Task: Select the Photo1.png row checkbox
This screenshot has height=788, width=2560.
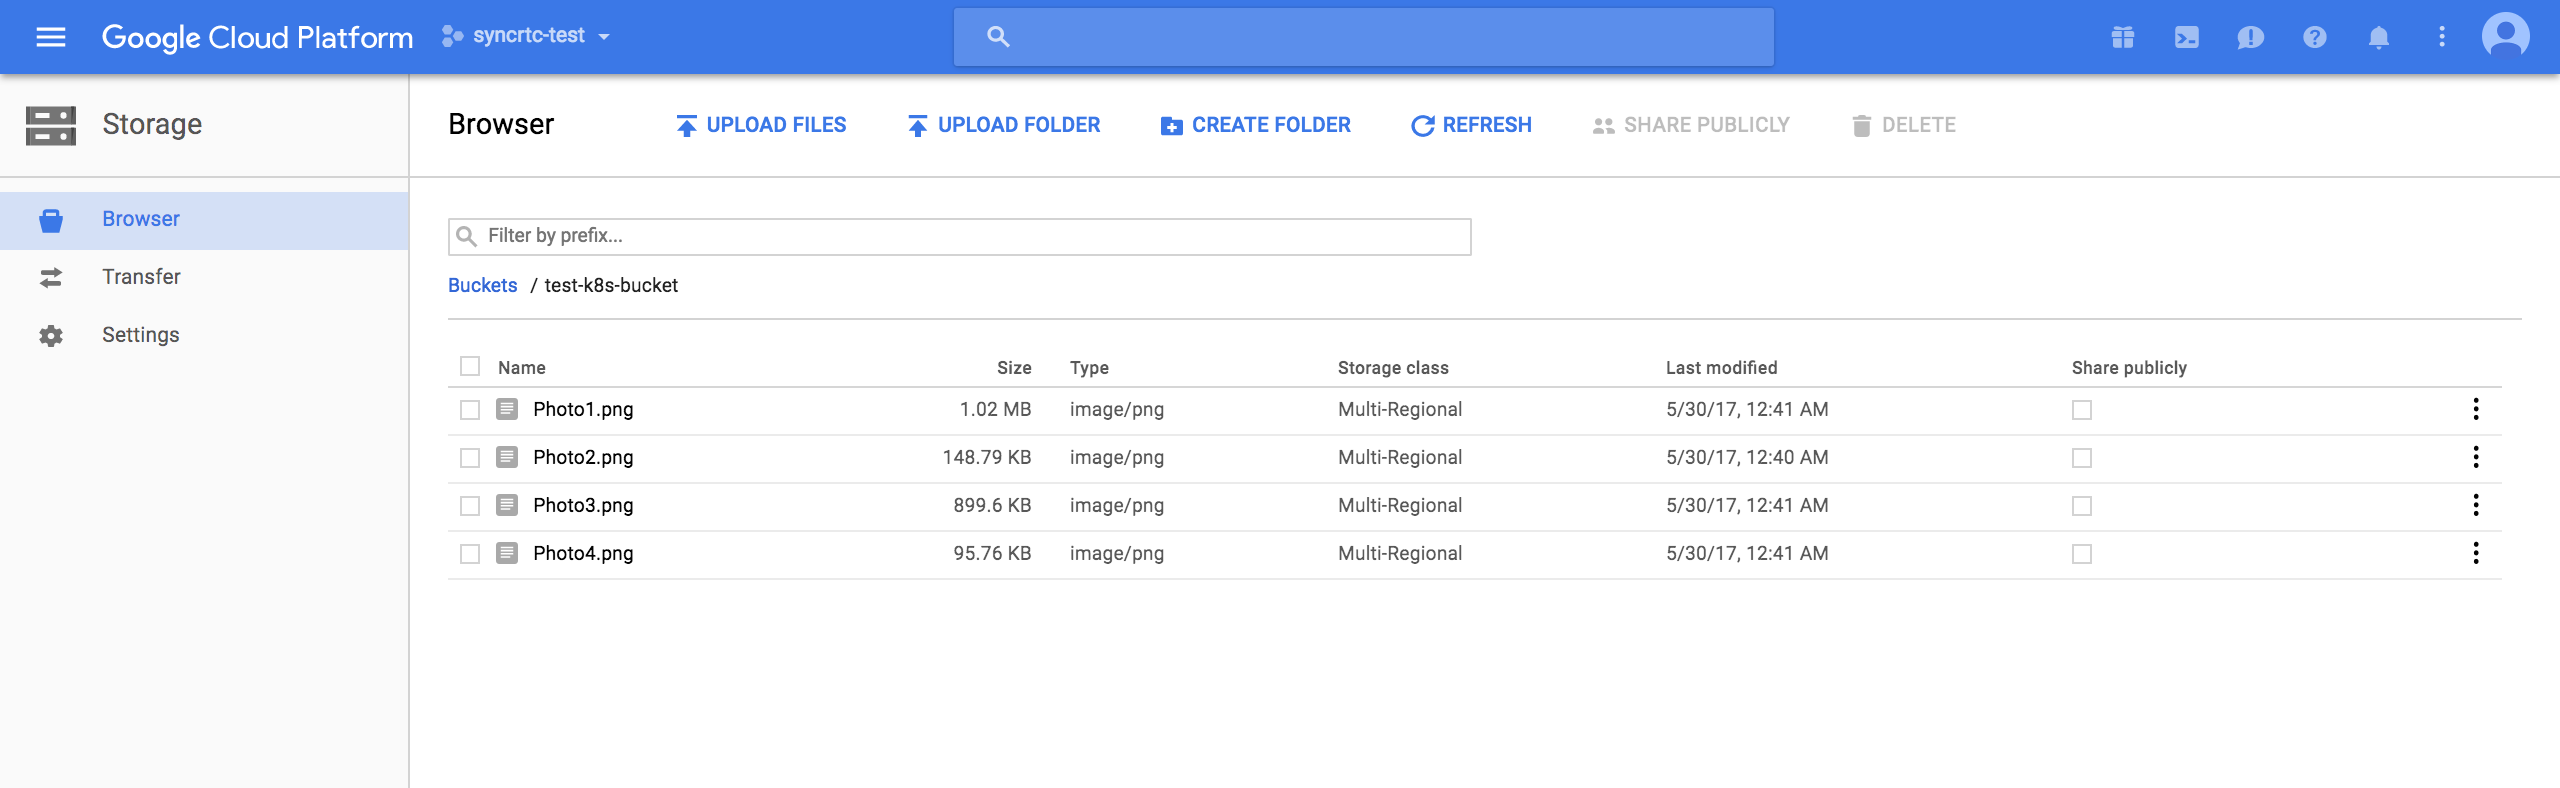Action: point(470,410)
